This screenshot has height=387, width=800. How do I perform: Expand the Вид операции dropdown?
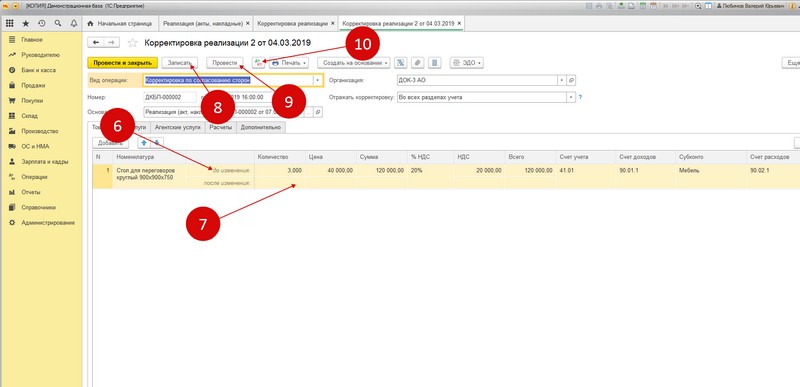click(x=318, y=81)
